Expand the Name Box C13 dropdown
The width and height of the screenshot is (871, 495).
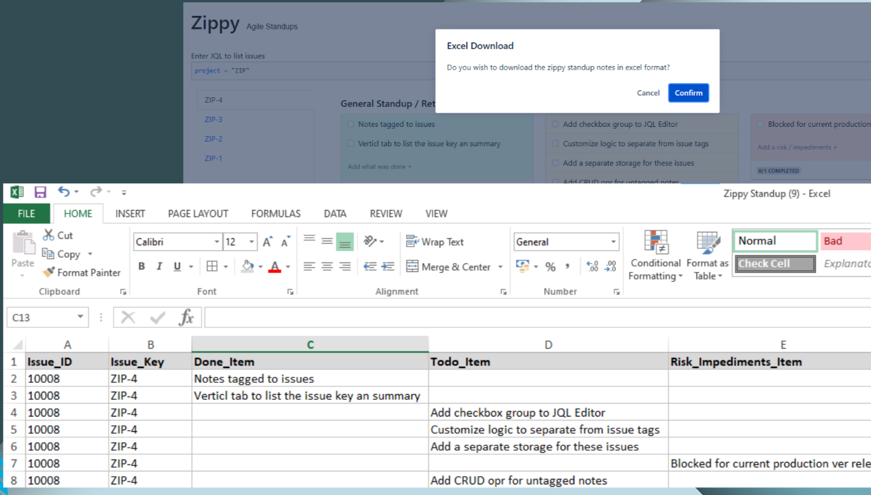[x=81, y=317]
